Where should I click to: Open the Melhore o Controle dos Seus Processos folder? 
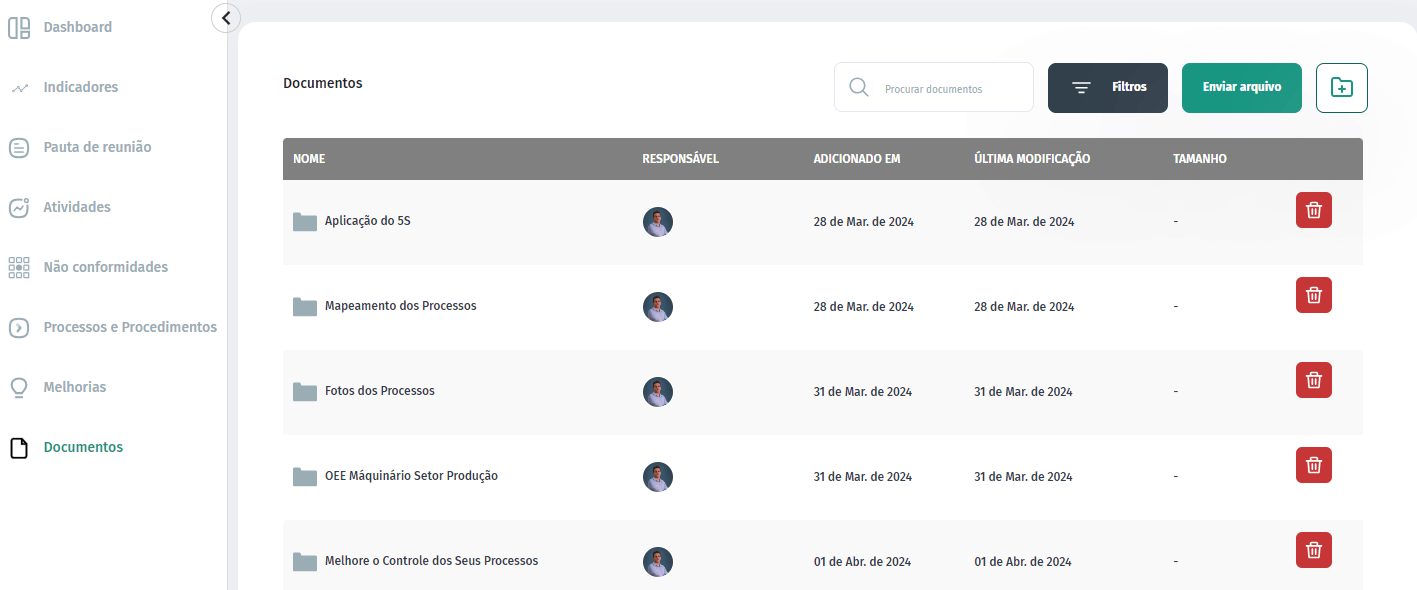(x=431, y=561)
